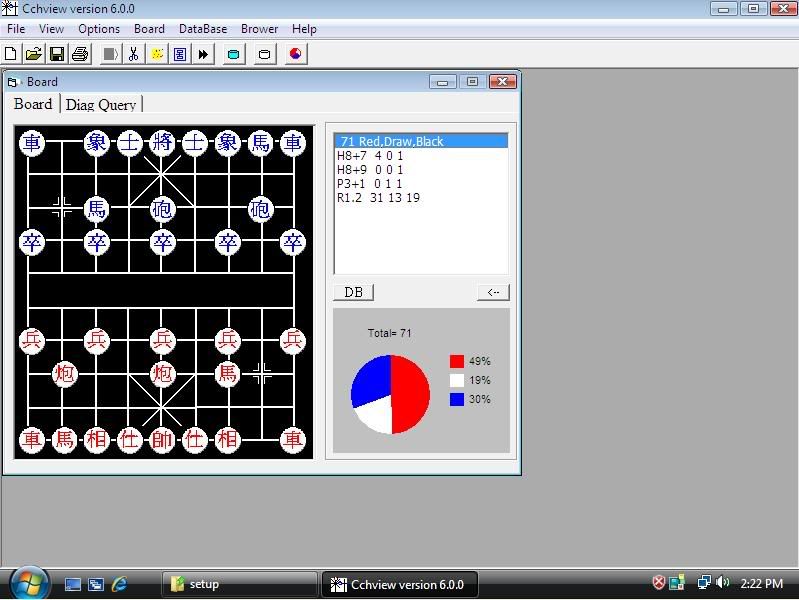Click the blue Chinese character board icon
The width and height of the screenshot is (799, 600).
click(x=180, y=54)
